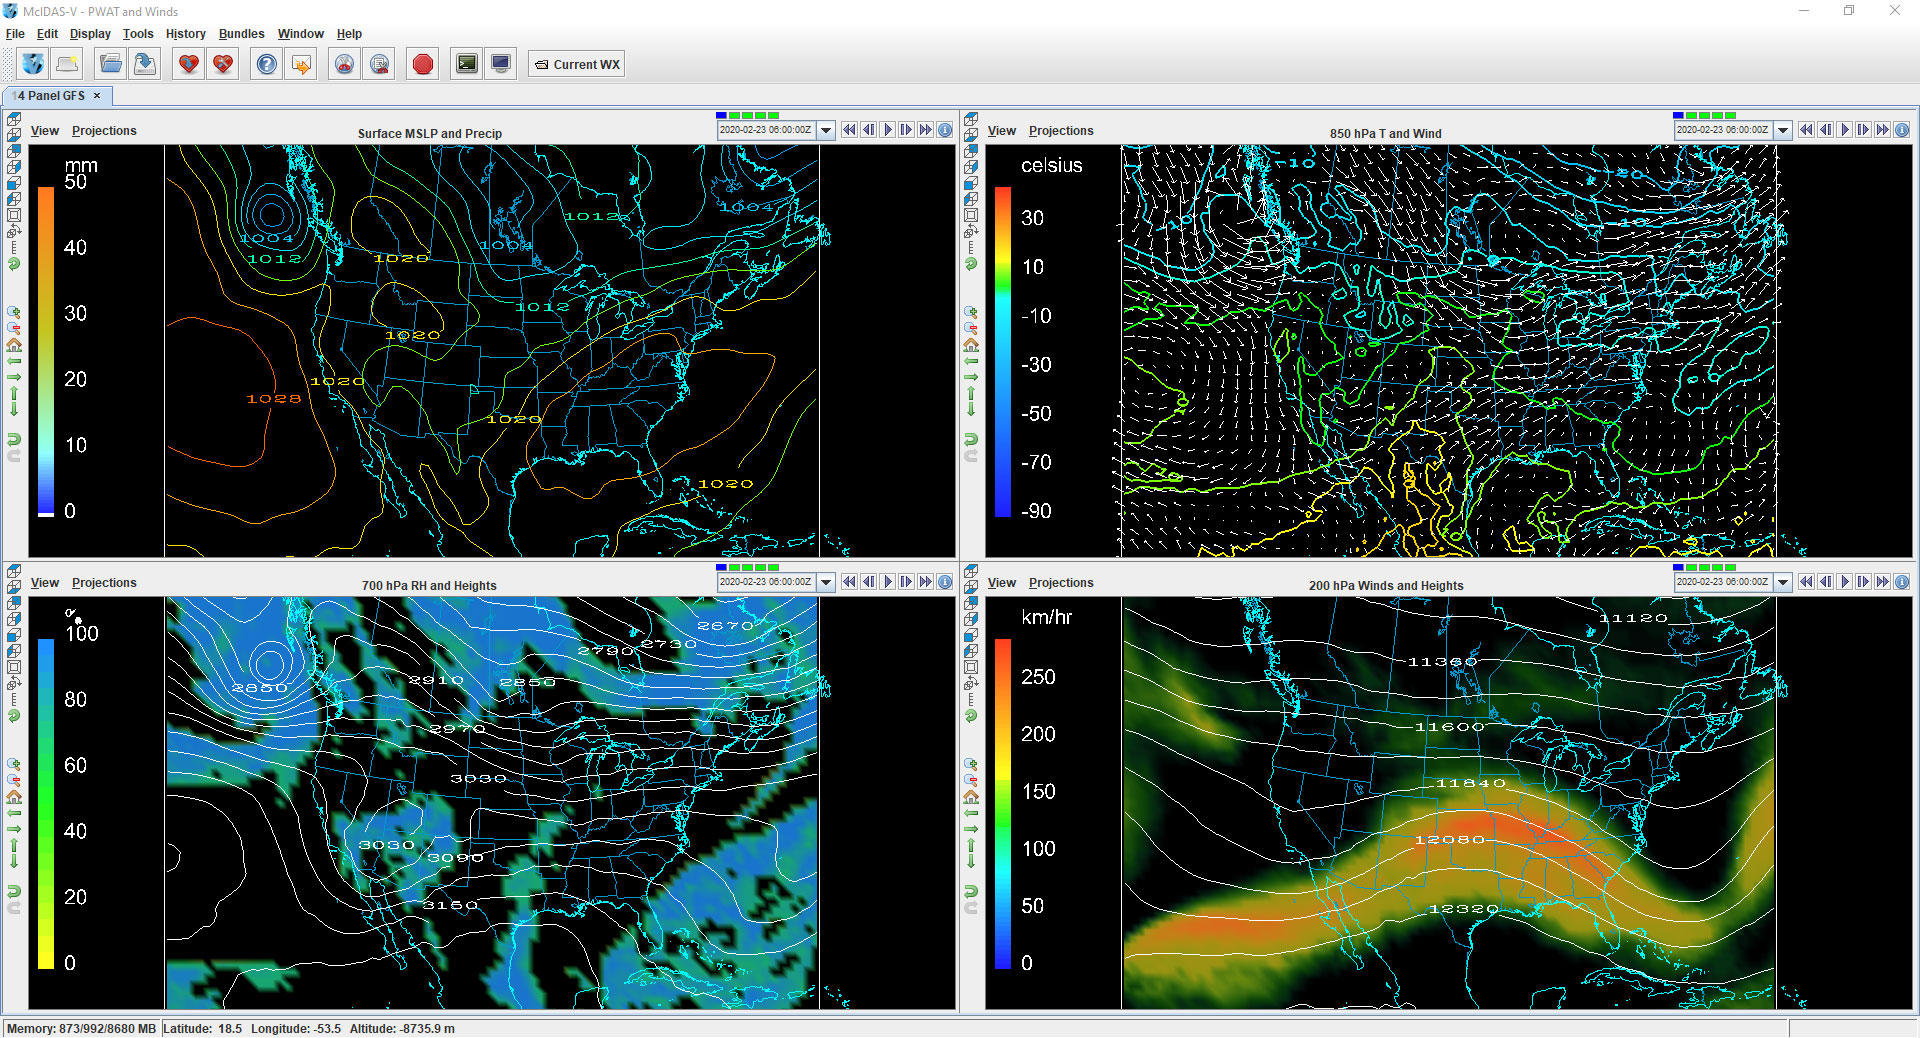Zoom in using the magnifier-plus sidebar icon

(13, 312)
